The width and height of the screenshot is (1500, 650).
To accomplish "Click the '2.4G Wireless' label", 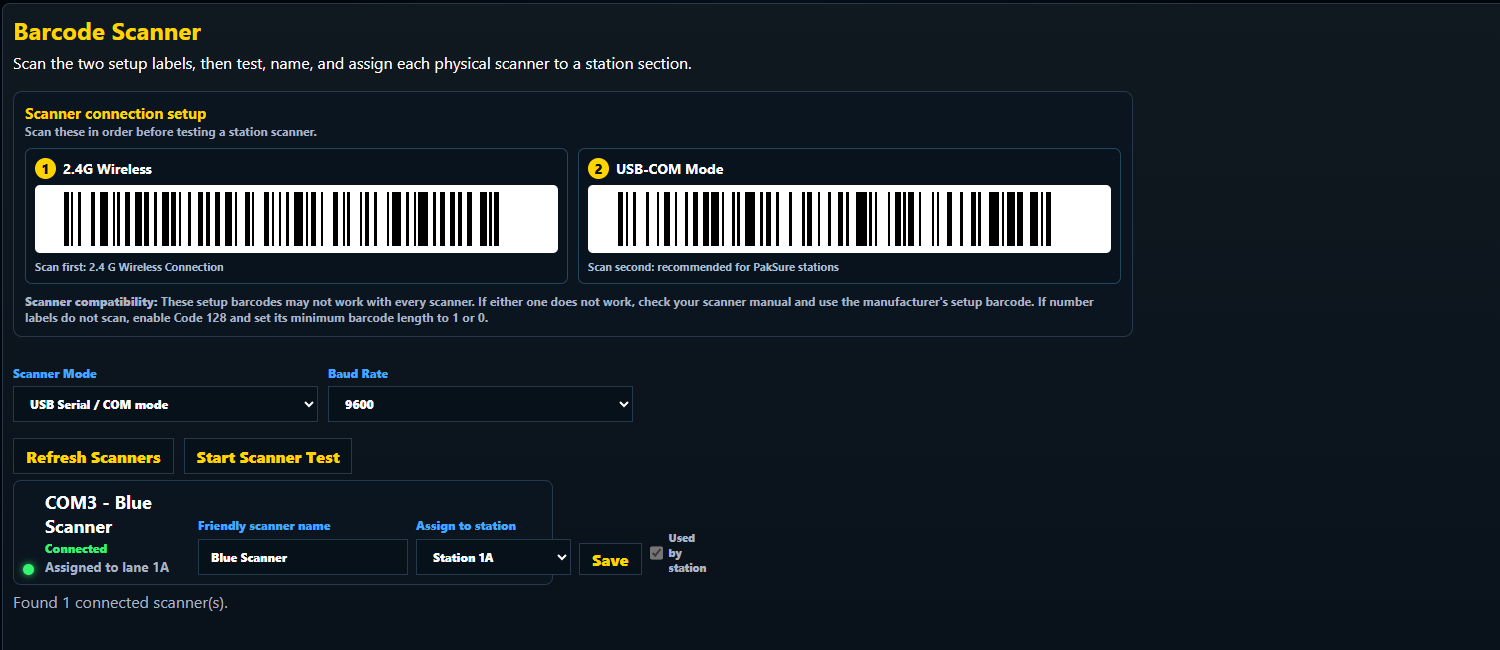I will click(x=107, y=169).
